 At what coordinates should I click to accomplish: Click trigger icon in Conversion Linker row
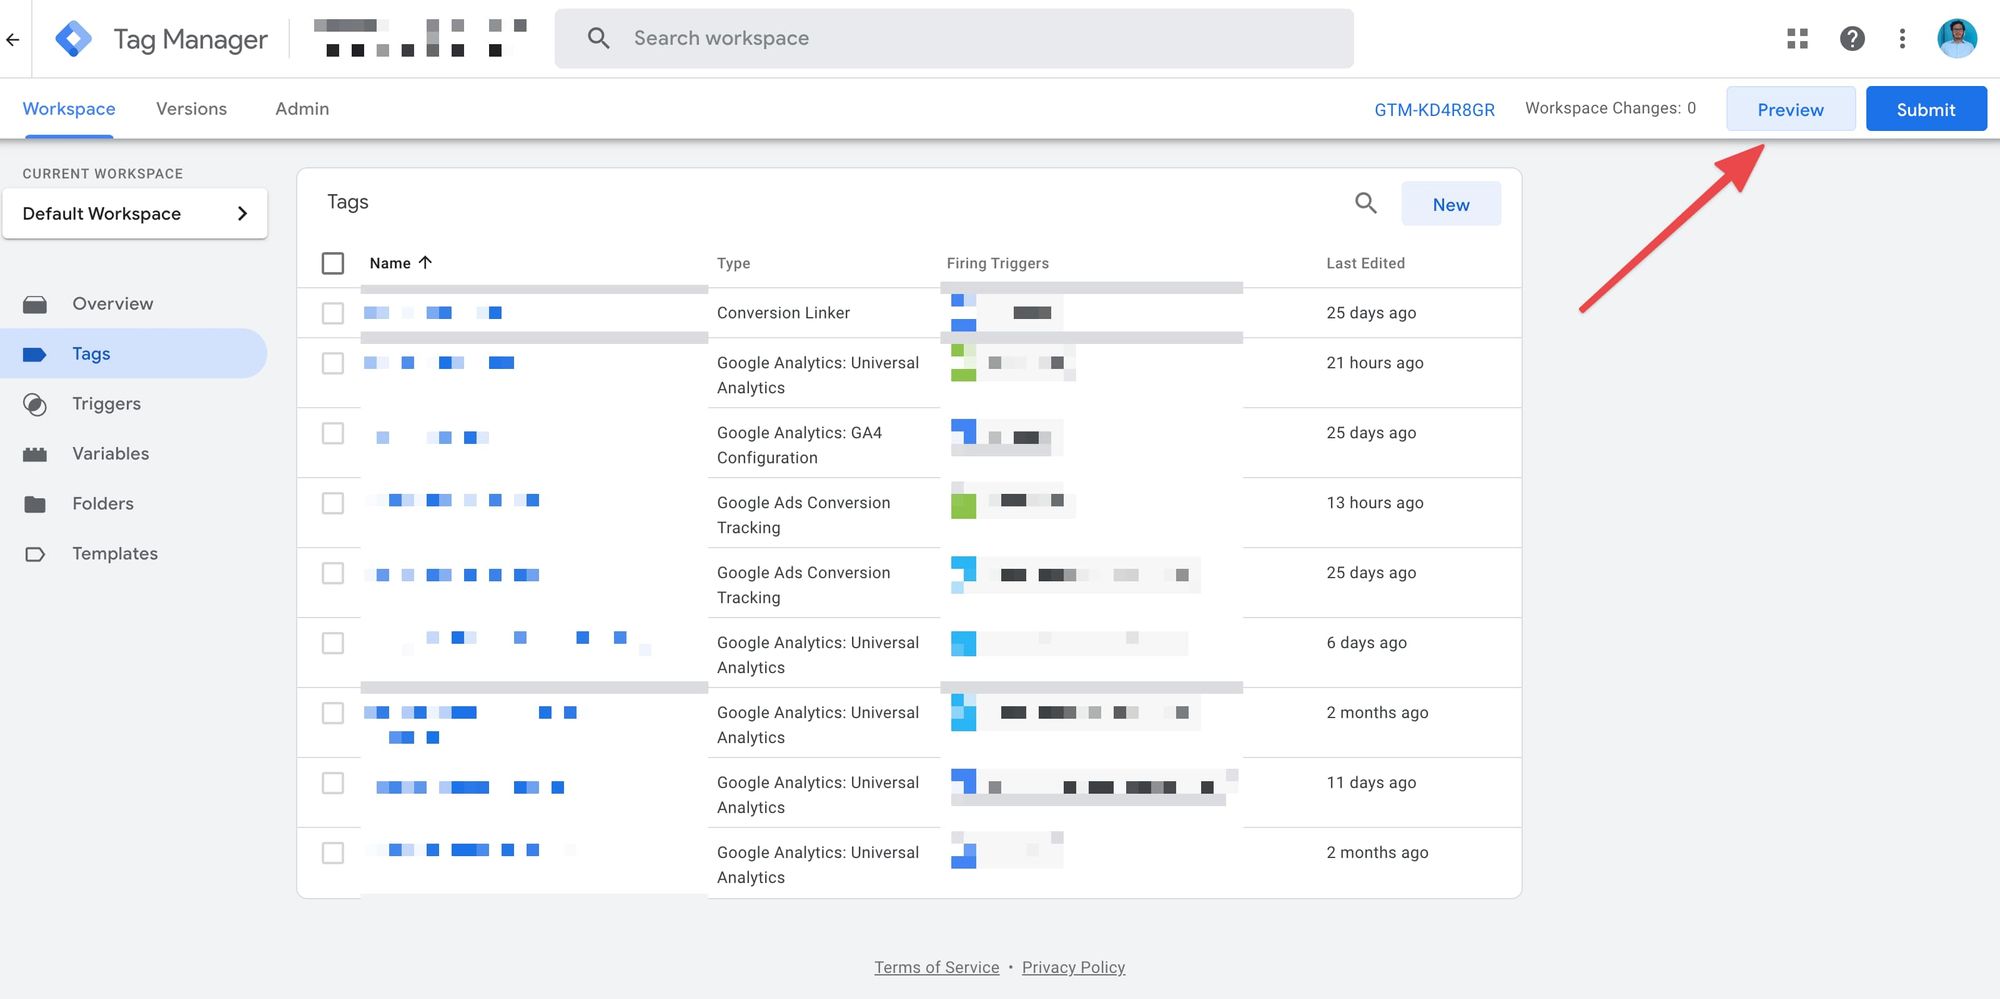[x=963, y=312]
